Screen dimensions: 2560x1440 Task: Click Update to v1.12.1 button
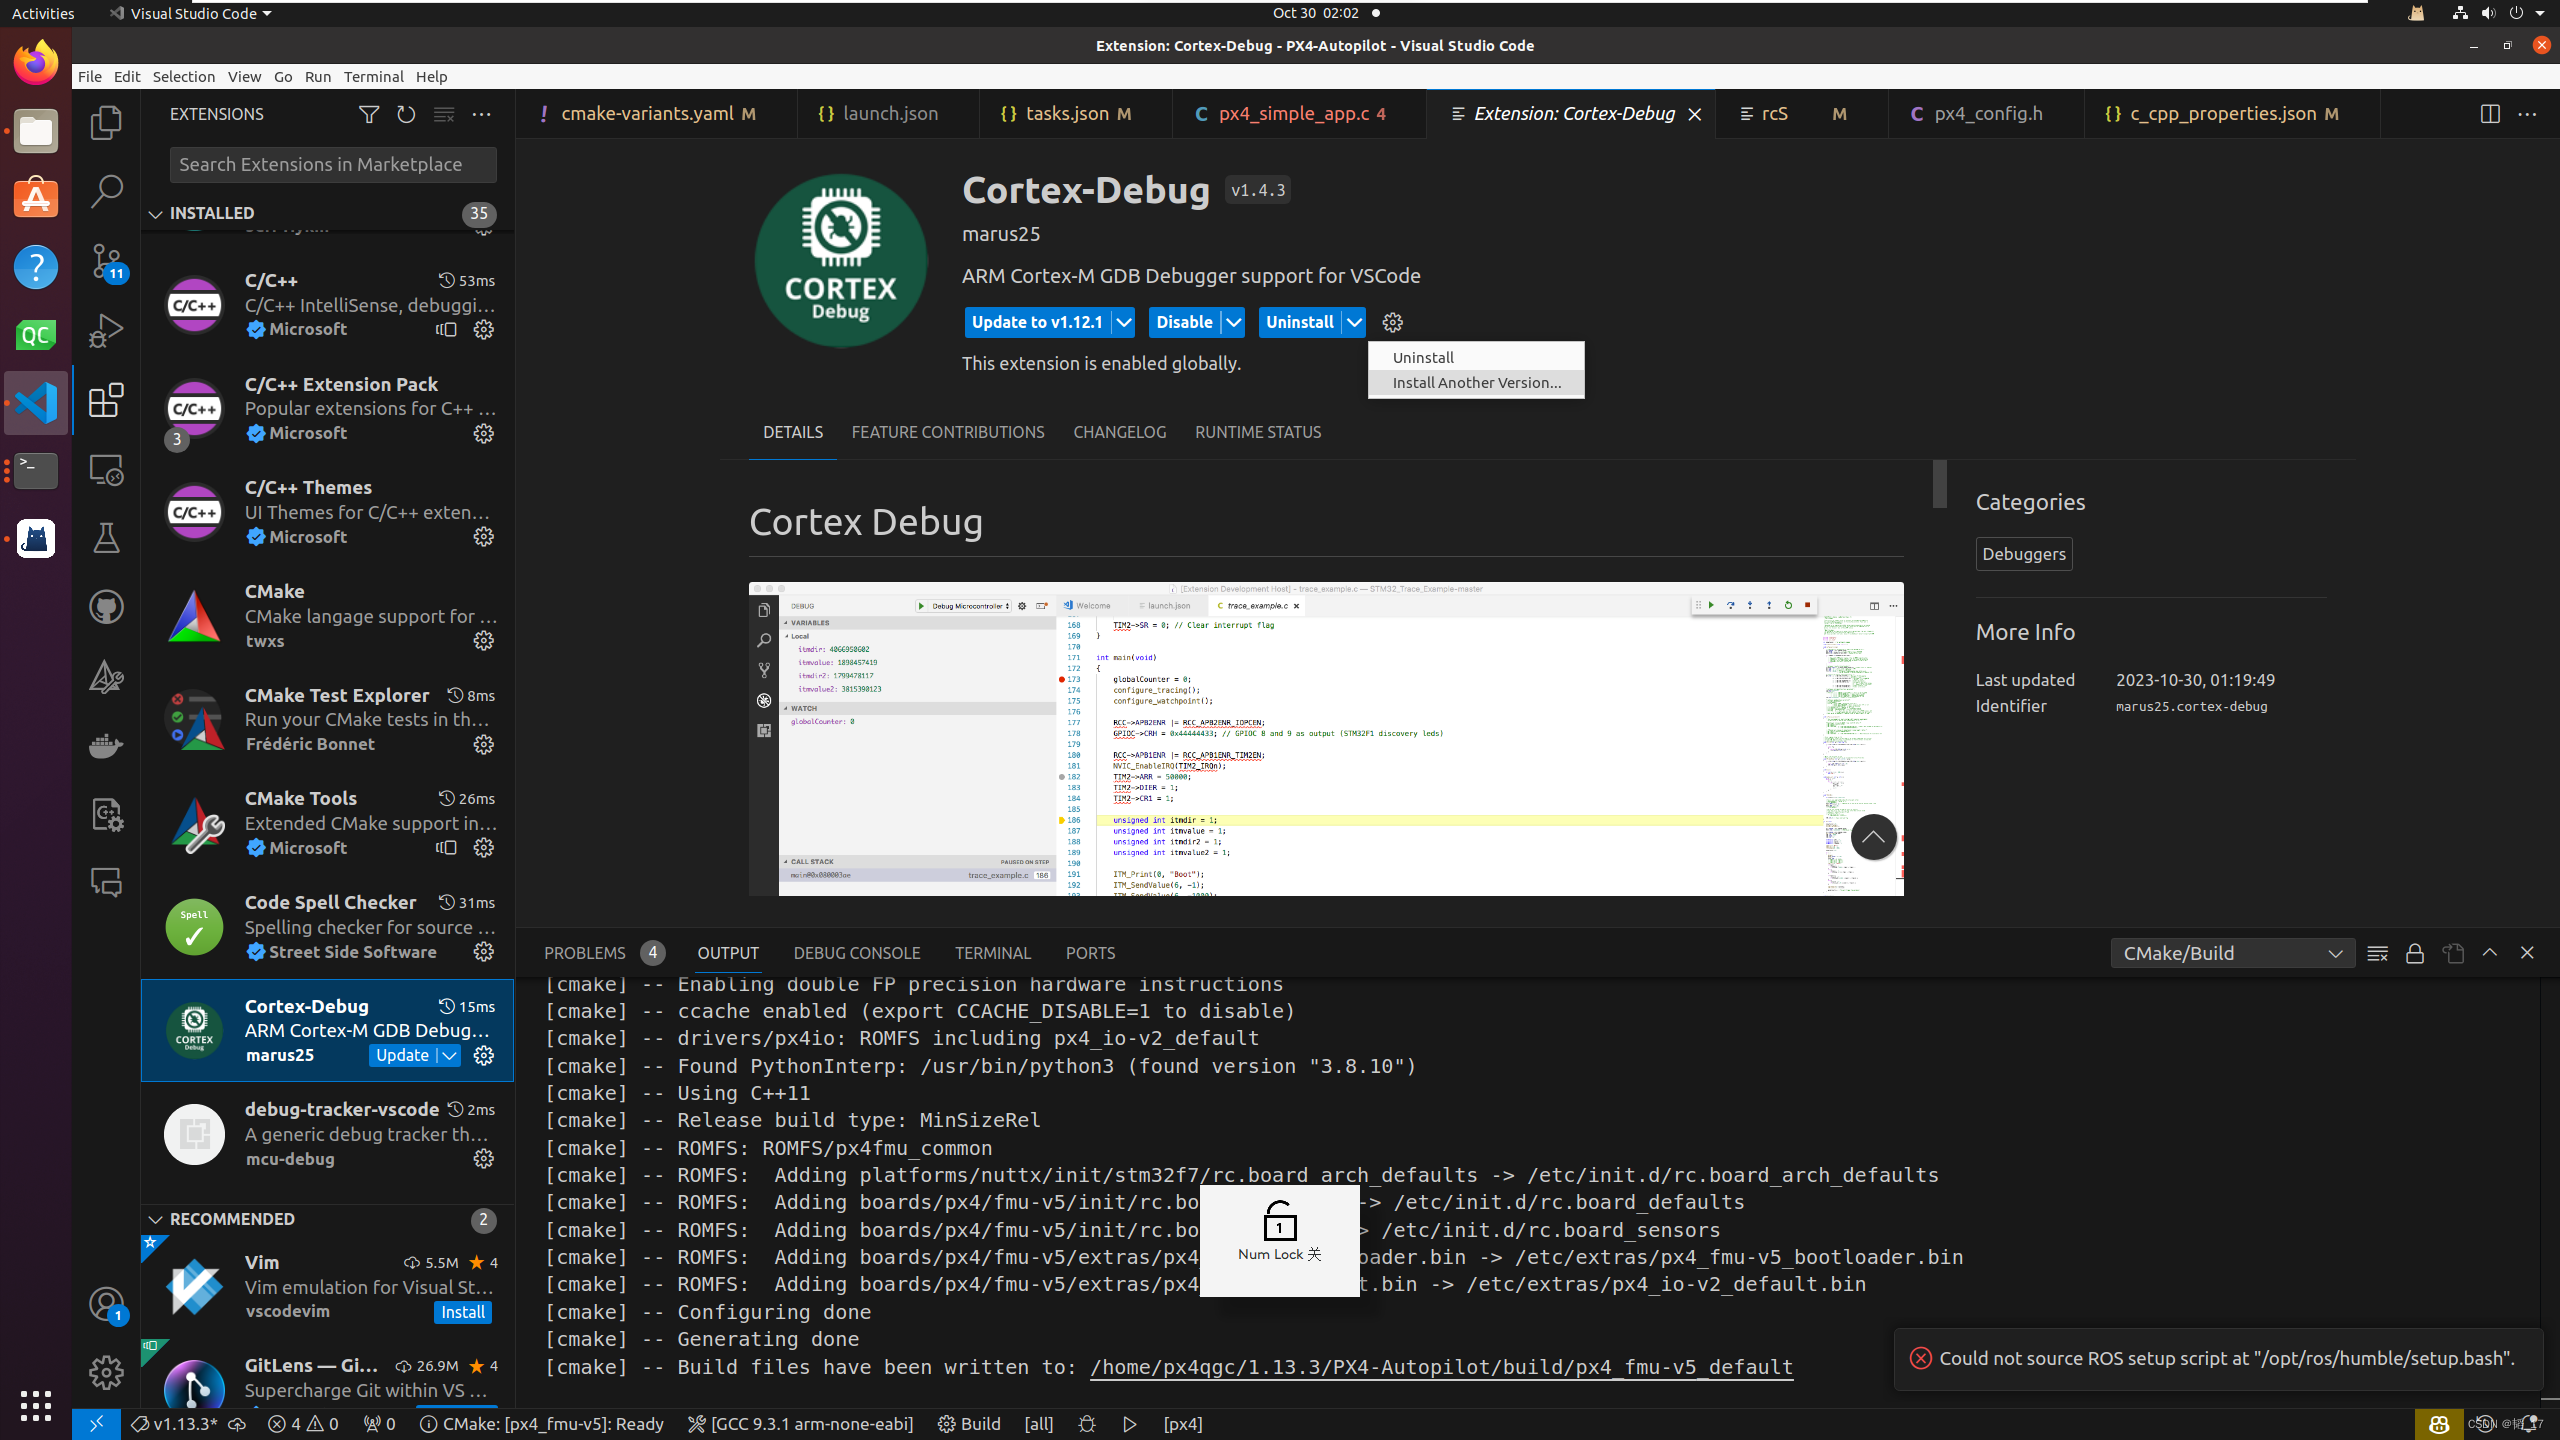pyautogui.click(x=1037, y=322)
